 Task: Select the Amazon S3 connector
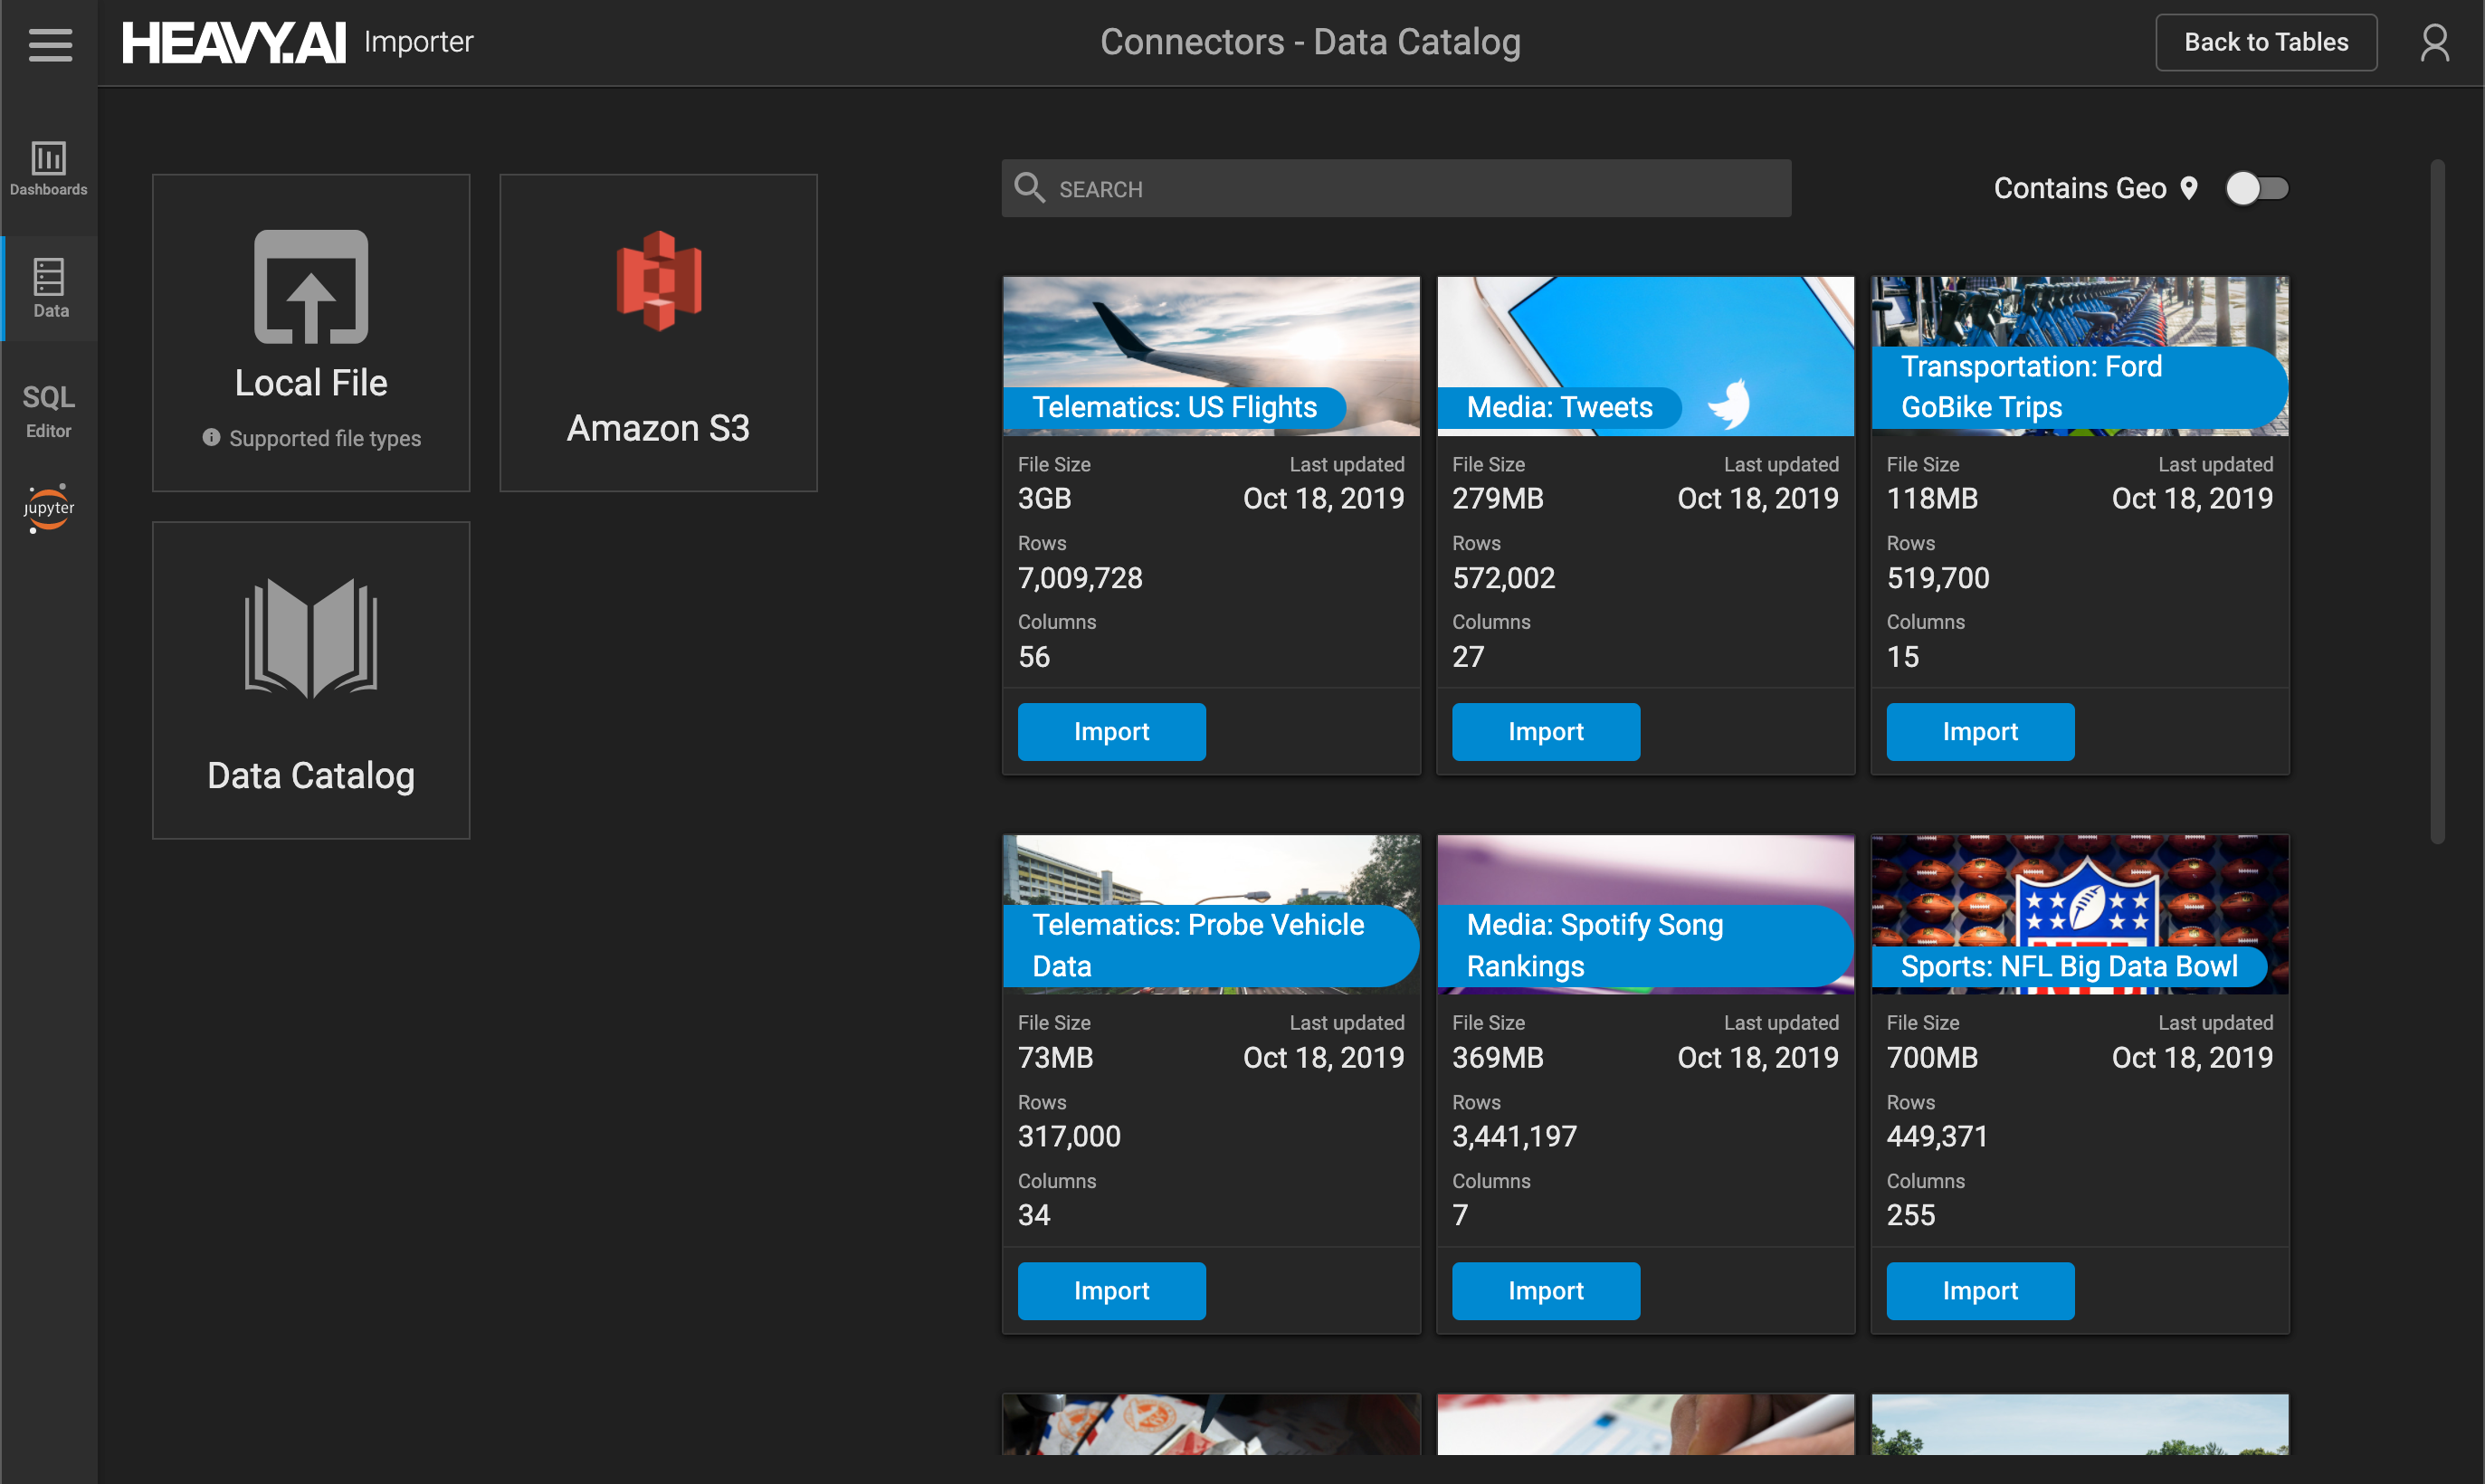point(658,333)
